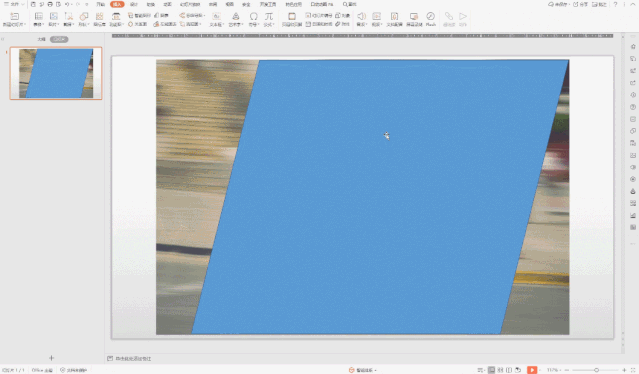The height and width of the screenshot is (374, 639).
Task: Expand the New Slide dropdown arrow
Action: click(x=25, y=25)
